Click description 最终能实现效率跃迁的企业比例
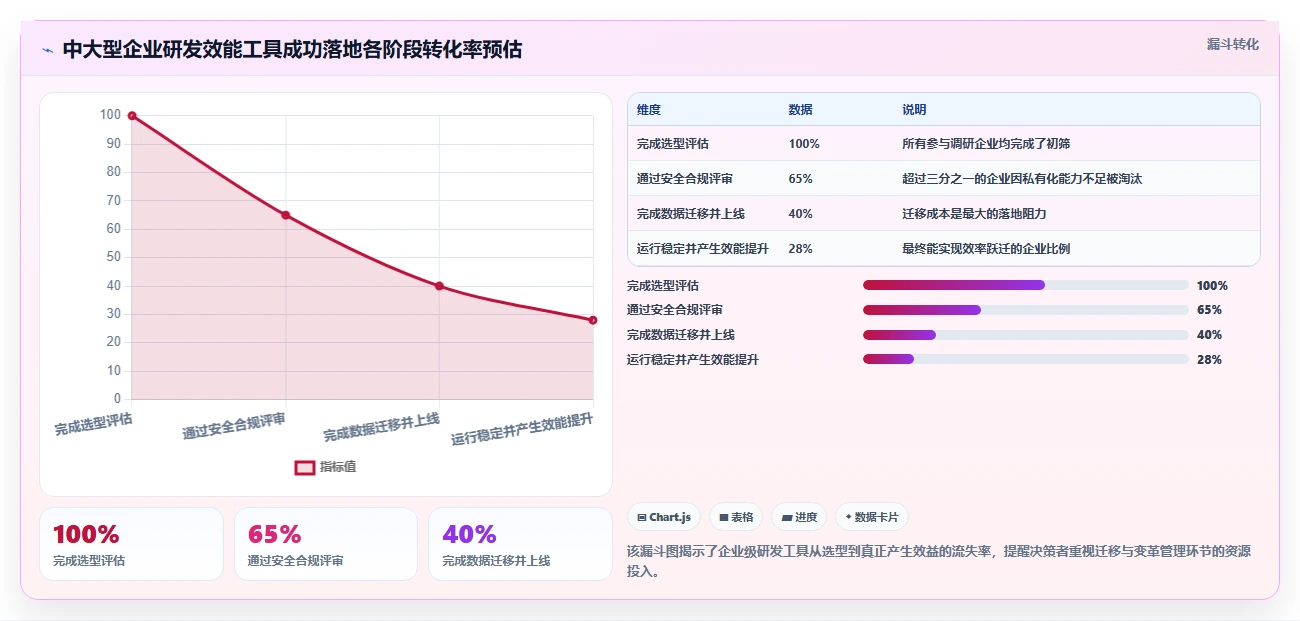Screen dimensions: 1300x621 pyautogui.click(x=986, y=249)
